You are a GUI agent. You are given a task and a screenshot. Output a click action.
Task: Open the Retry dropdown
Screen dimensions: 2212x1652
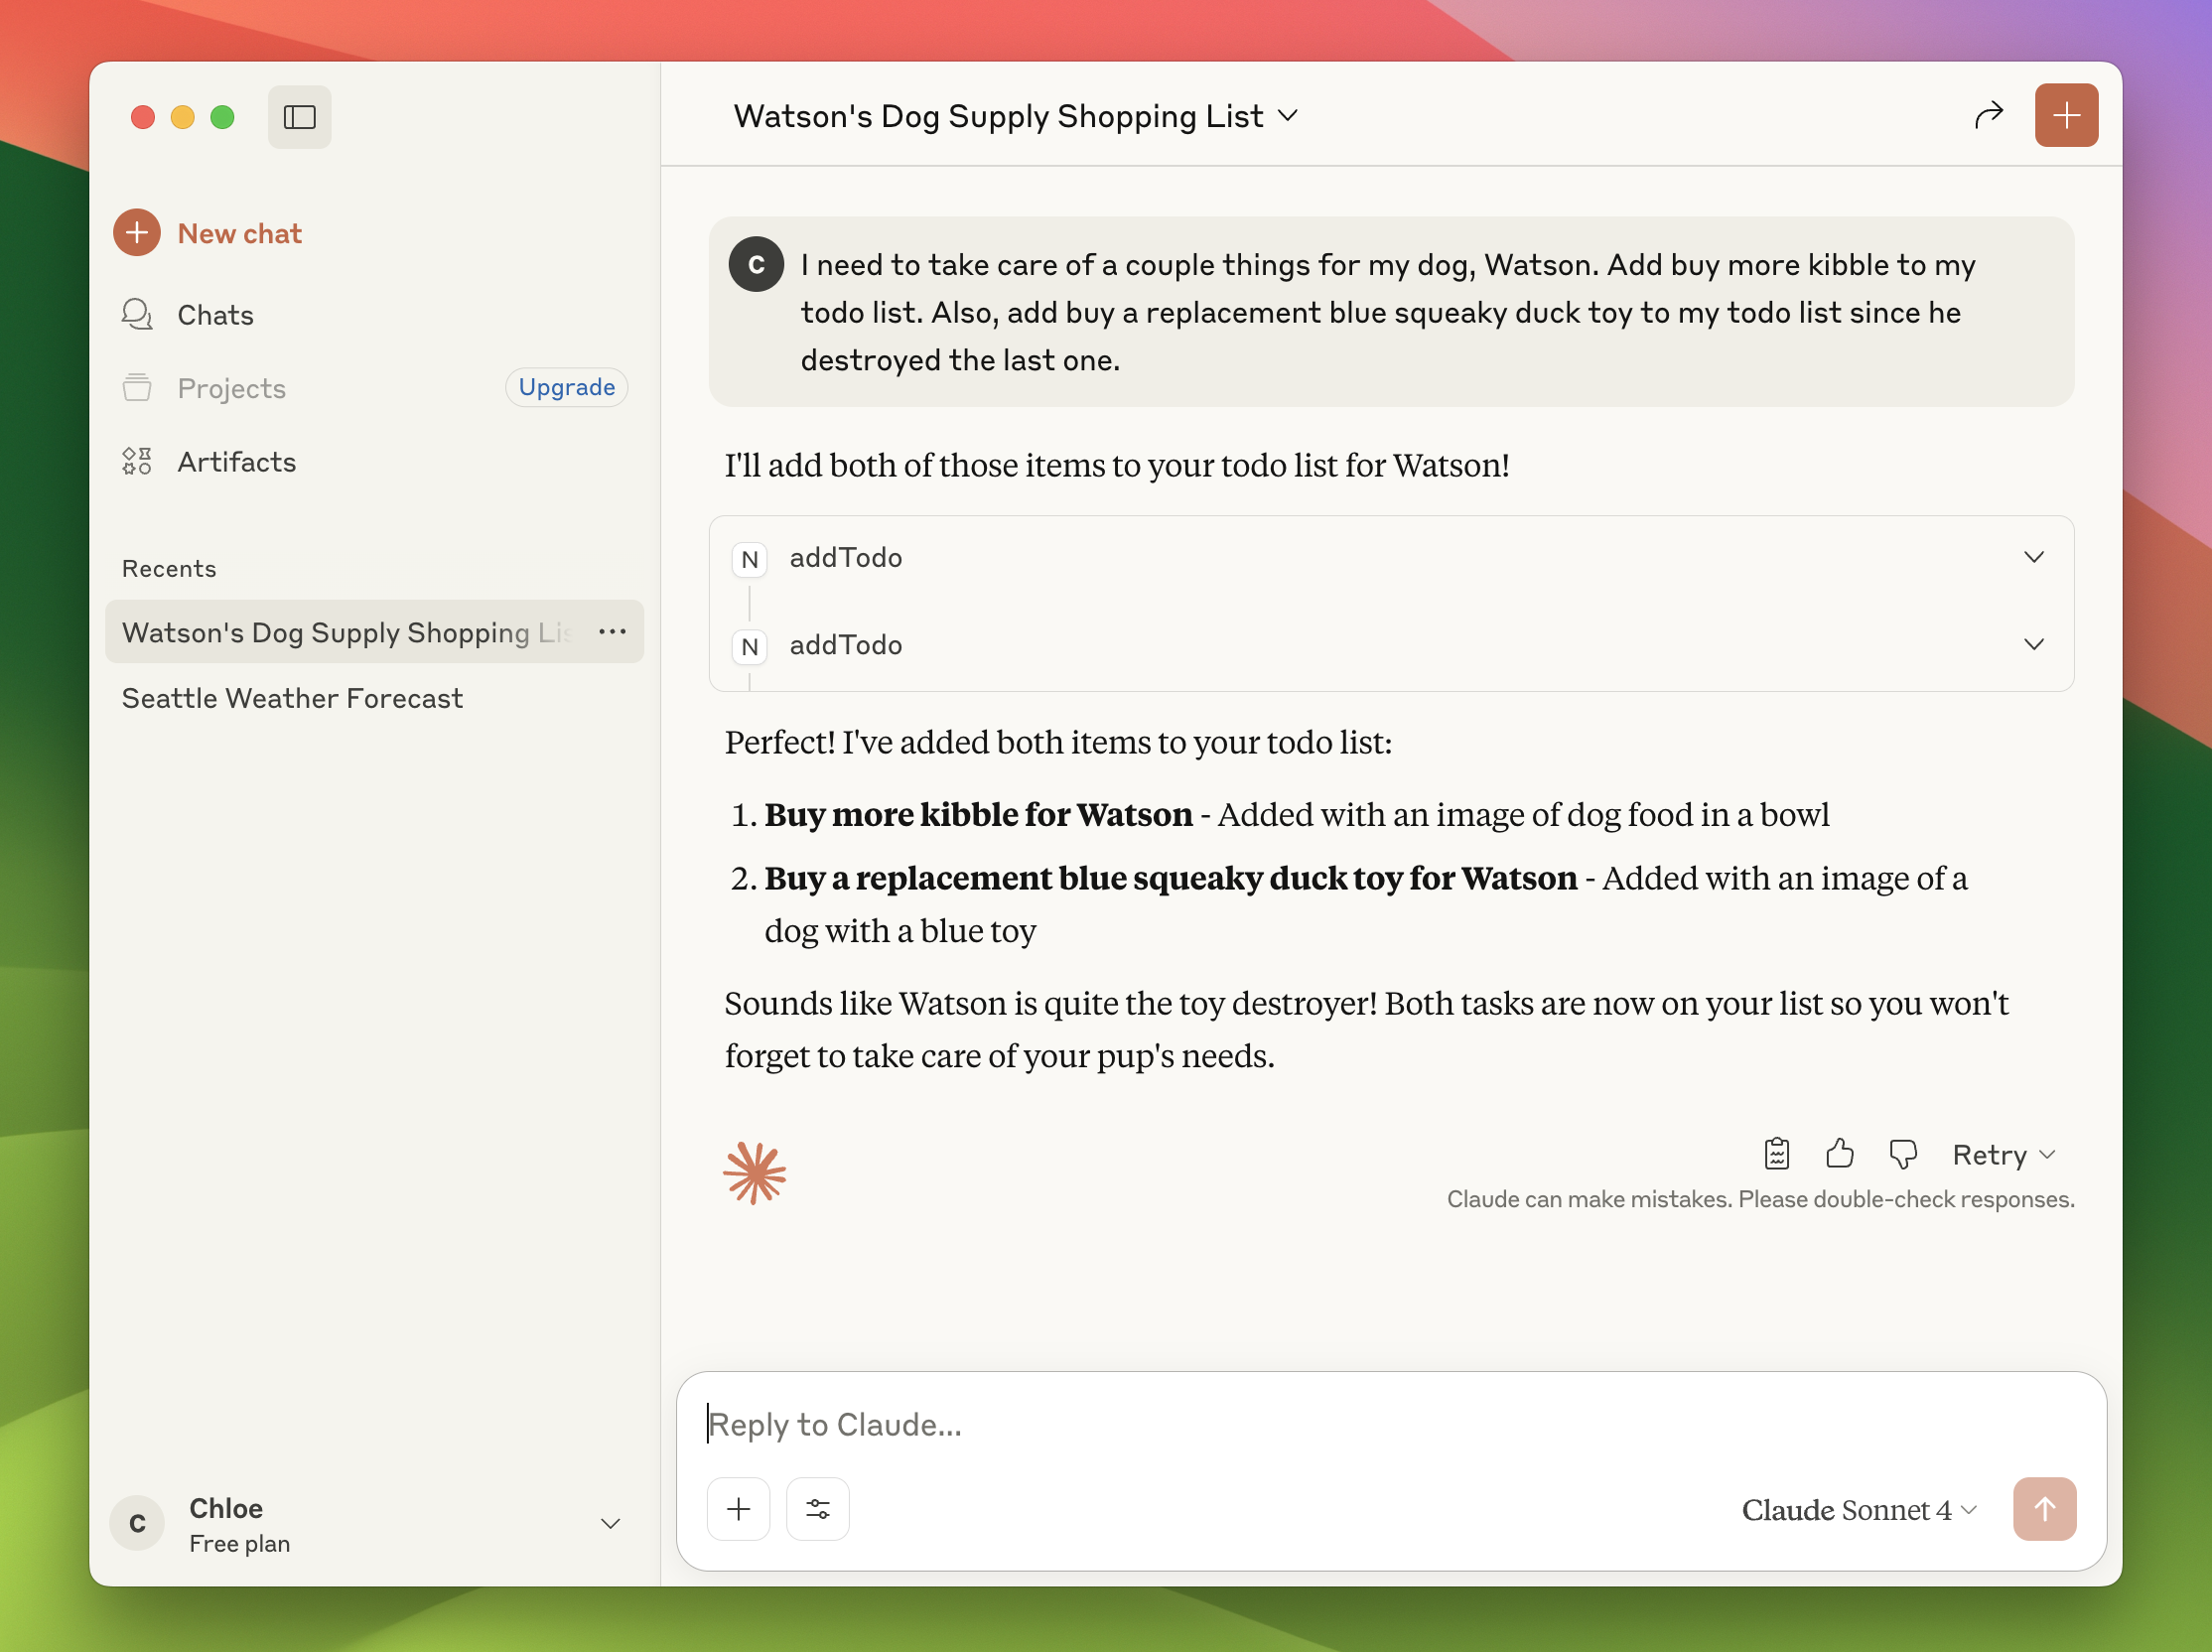coord(2003,1154)
